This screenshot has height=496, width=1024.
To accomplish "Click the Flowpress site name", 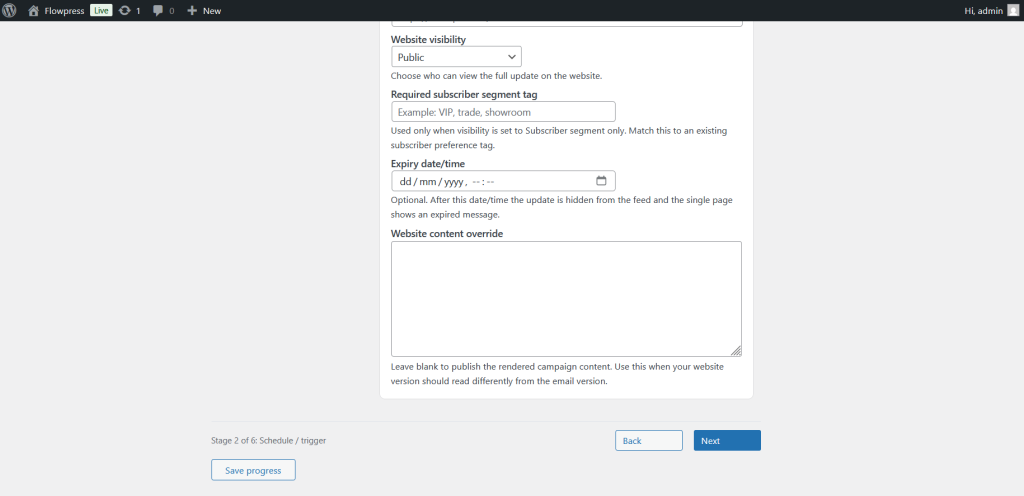I will point(64,10).
